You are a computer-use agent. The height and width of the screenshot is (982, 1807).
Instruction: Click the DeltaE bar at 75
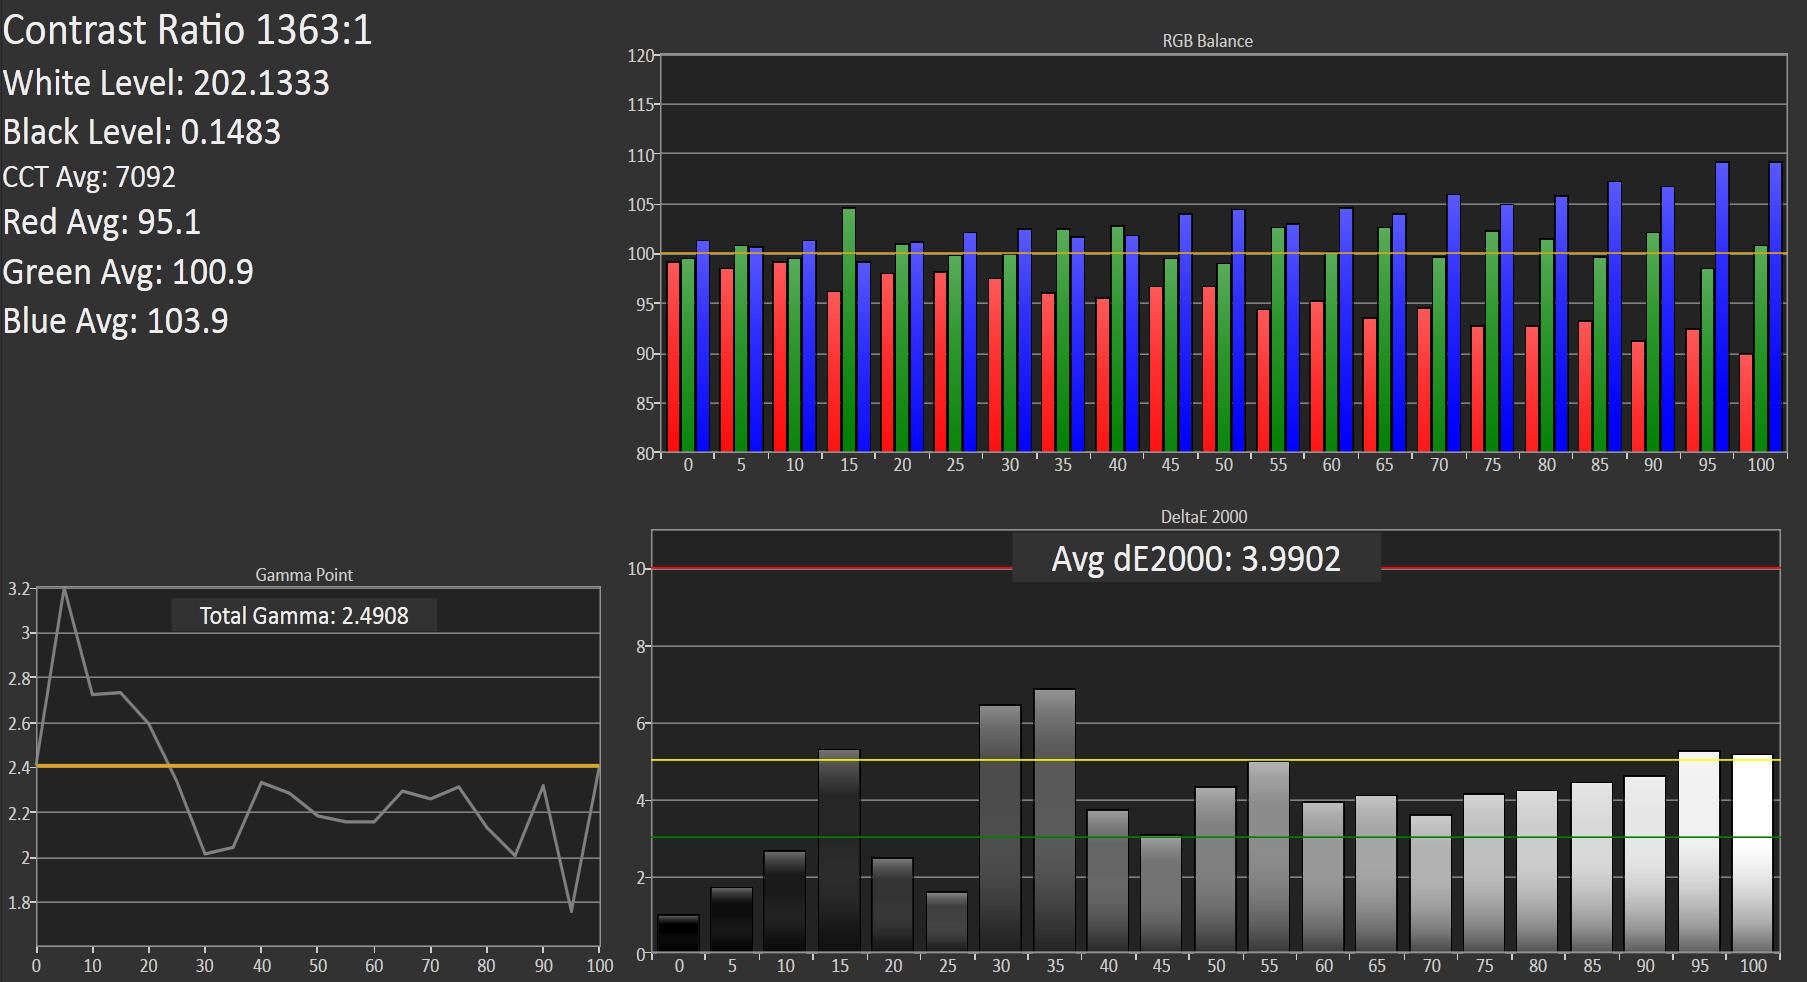tap(1484, 872)
